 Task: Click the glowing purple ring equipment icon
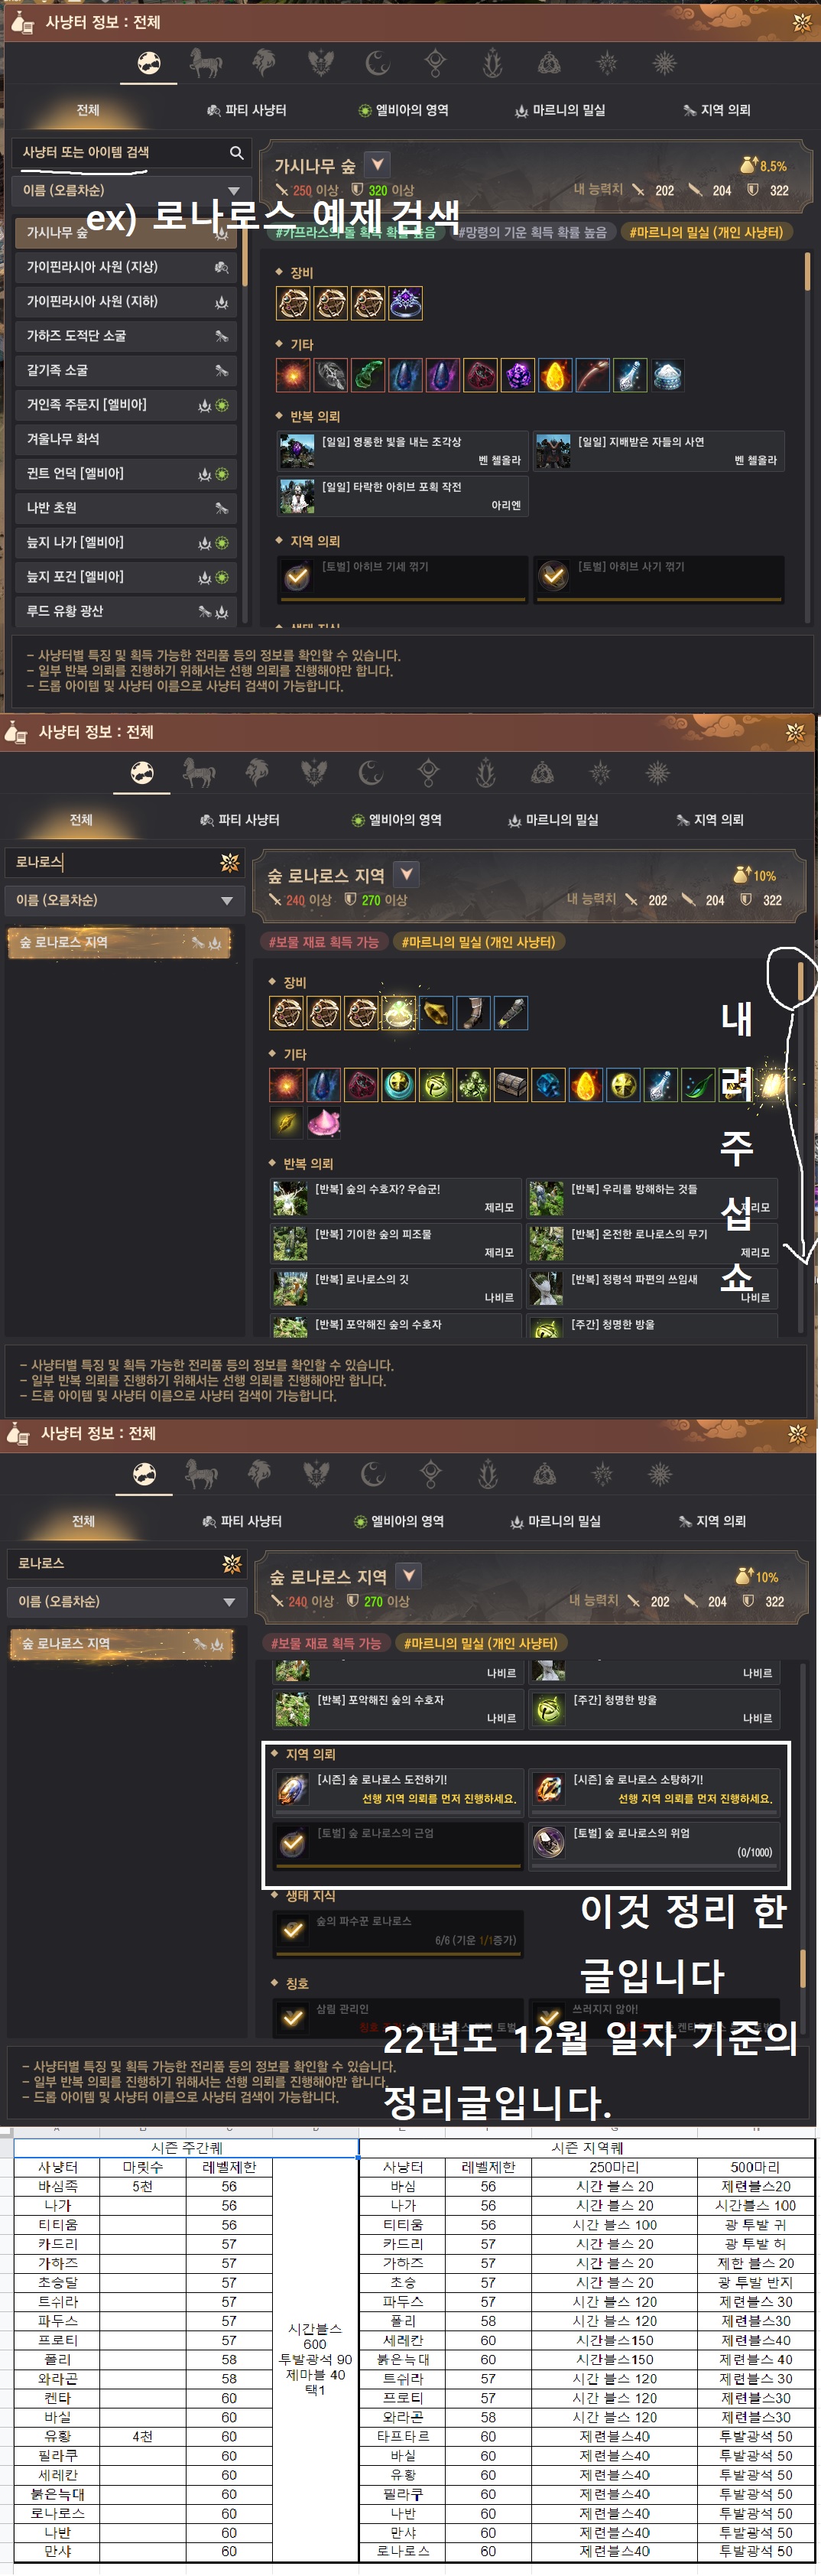[x=405, y=303]
